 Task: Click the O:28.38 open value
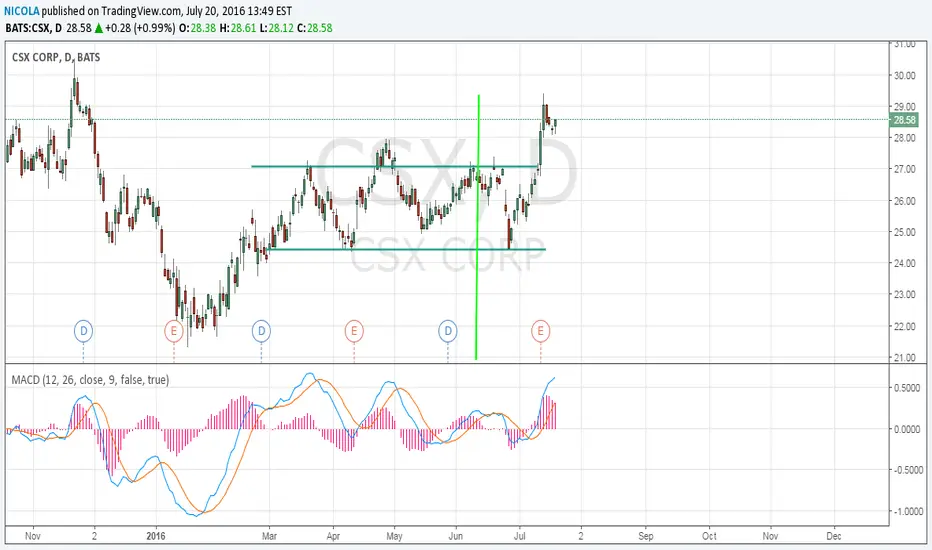[x=197, y=28]
